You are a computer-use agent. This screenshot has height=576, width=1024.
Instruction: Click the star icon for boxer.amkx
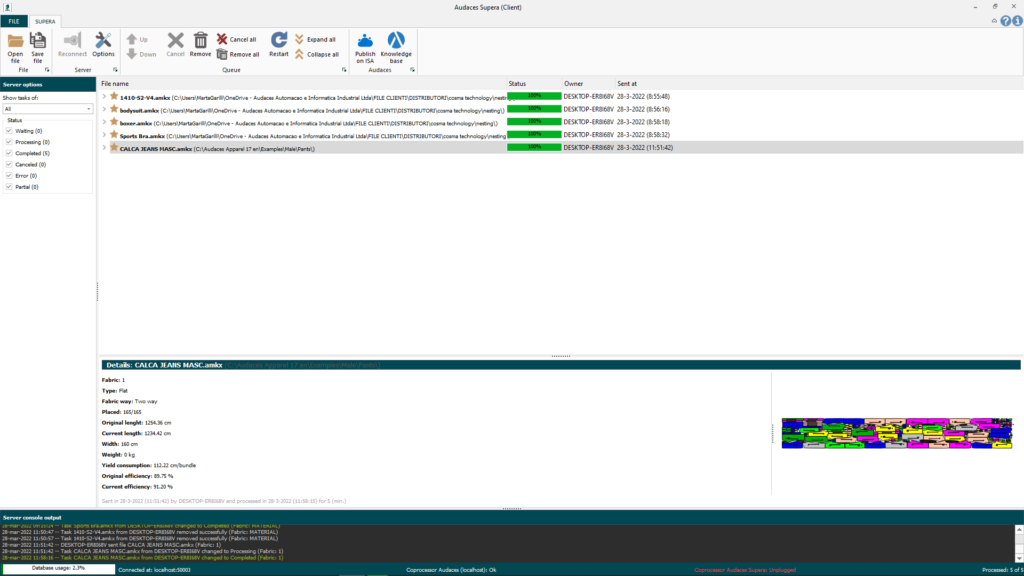[114, 122]
